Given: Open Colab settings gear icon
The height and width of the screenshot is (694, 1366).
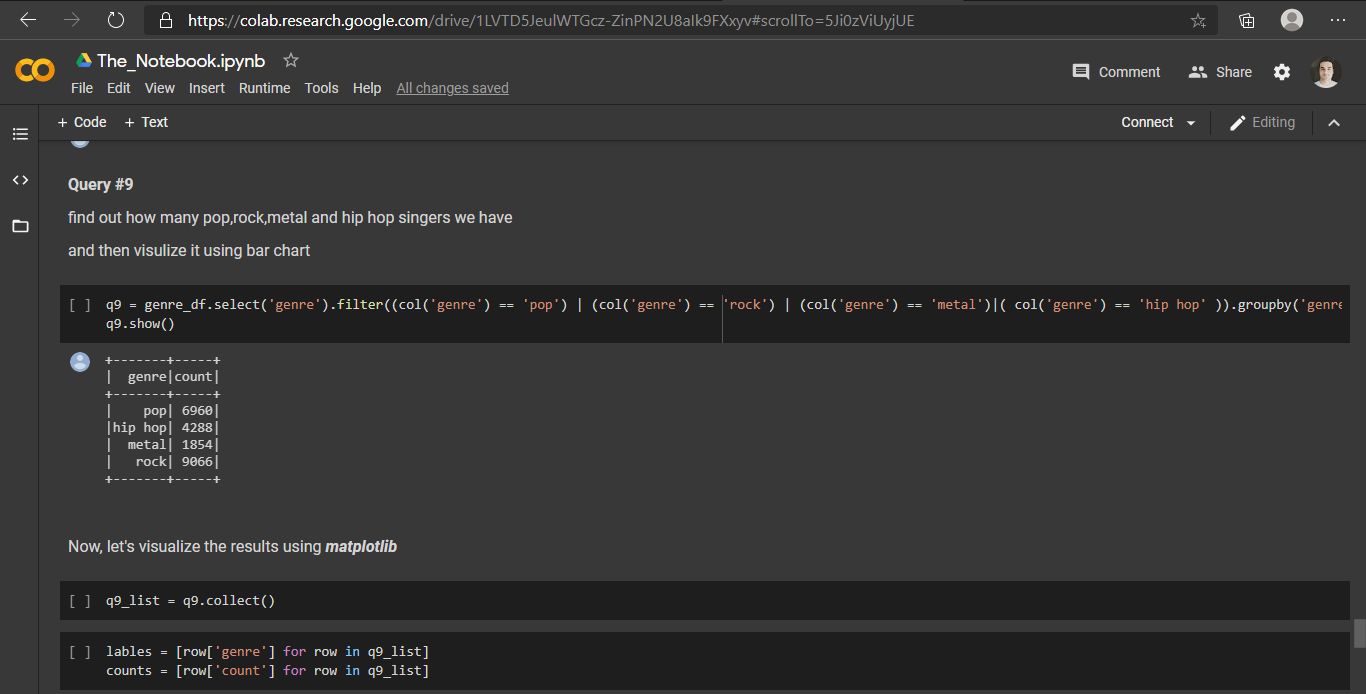Looking at the screenshot, I should (x=1282, y=72).
